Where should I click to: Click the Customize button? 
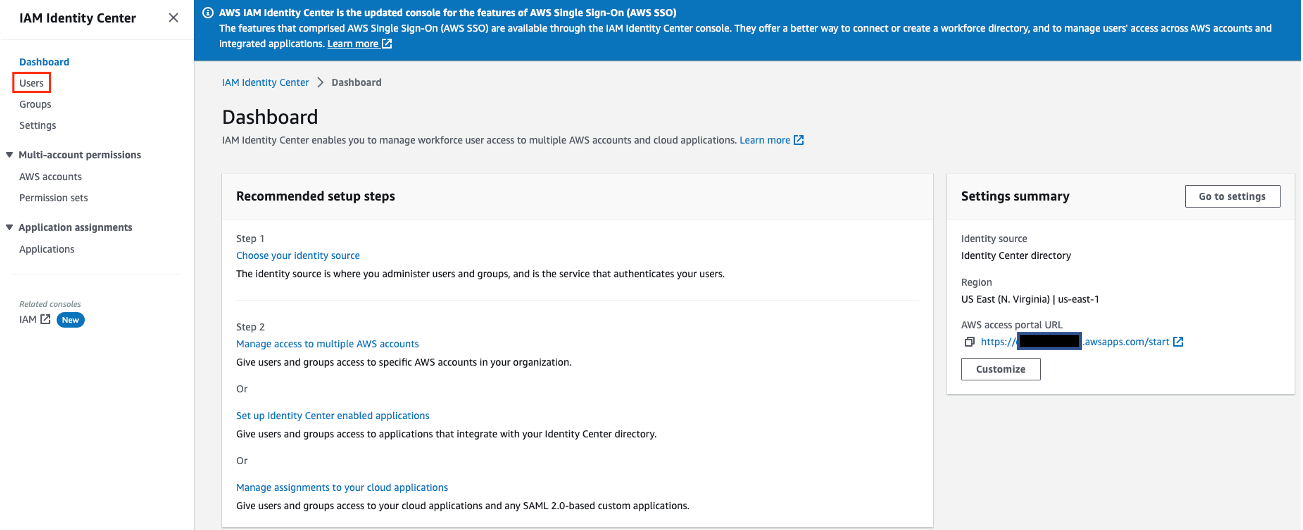click(x=1000, y=369)
